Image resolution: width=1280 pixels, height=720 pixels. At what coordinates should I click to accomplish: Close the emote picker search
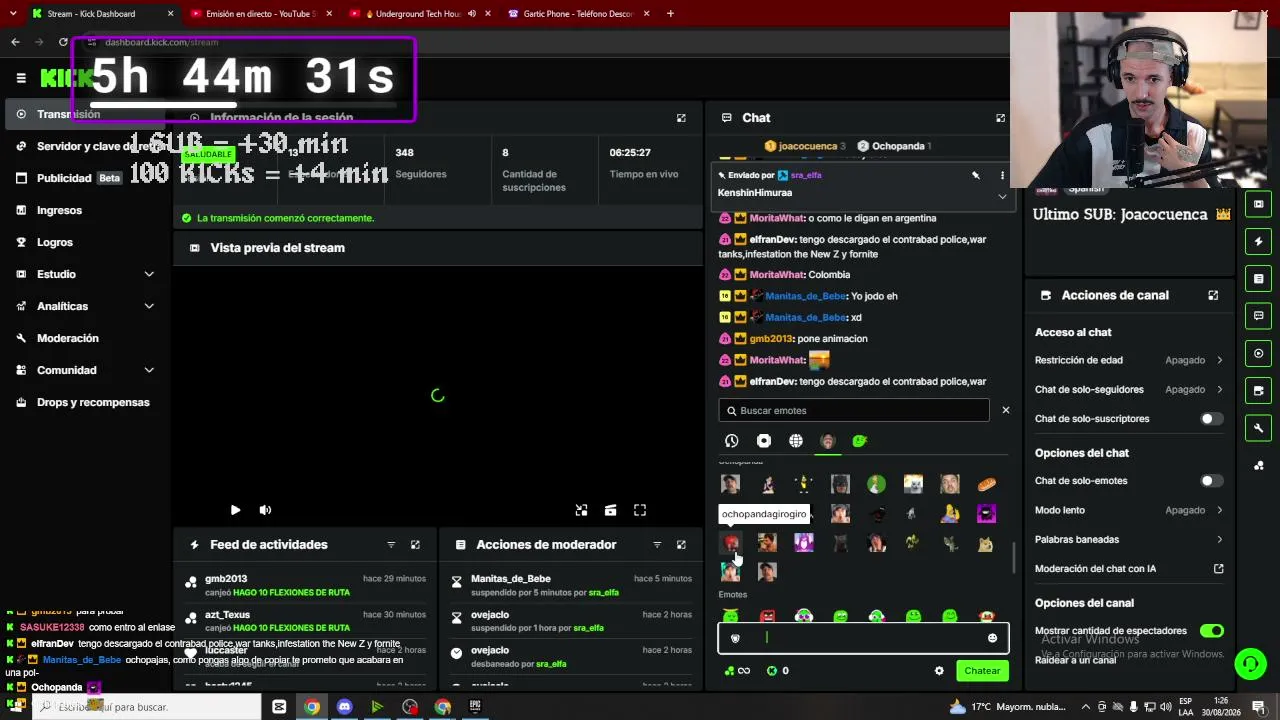point(1006,410)
